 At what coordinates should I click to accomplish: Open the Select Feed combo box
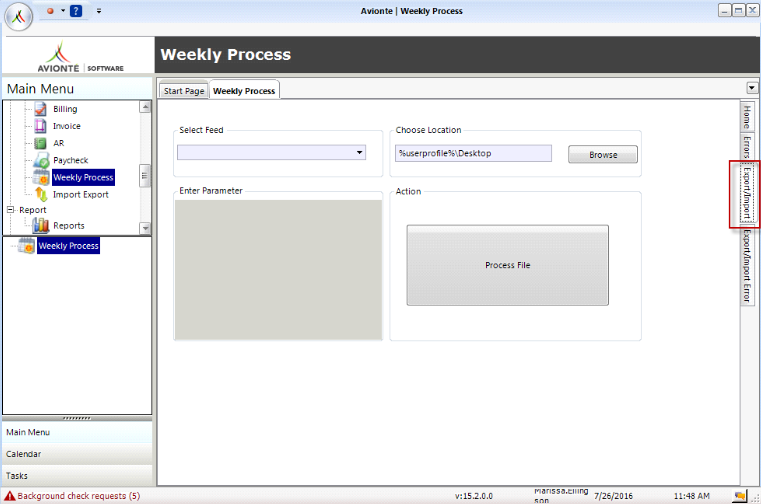(271, 152)
